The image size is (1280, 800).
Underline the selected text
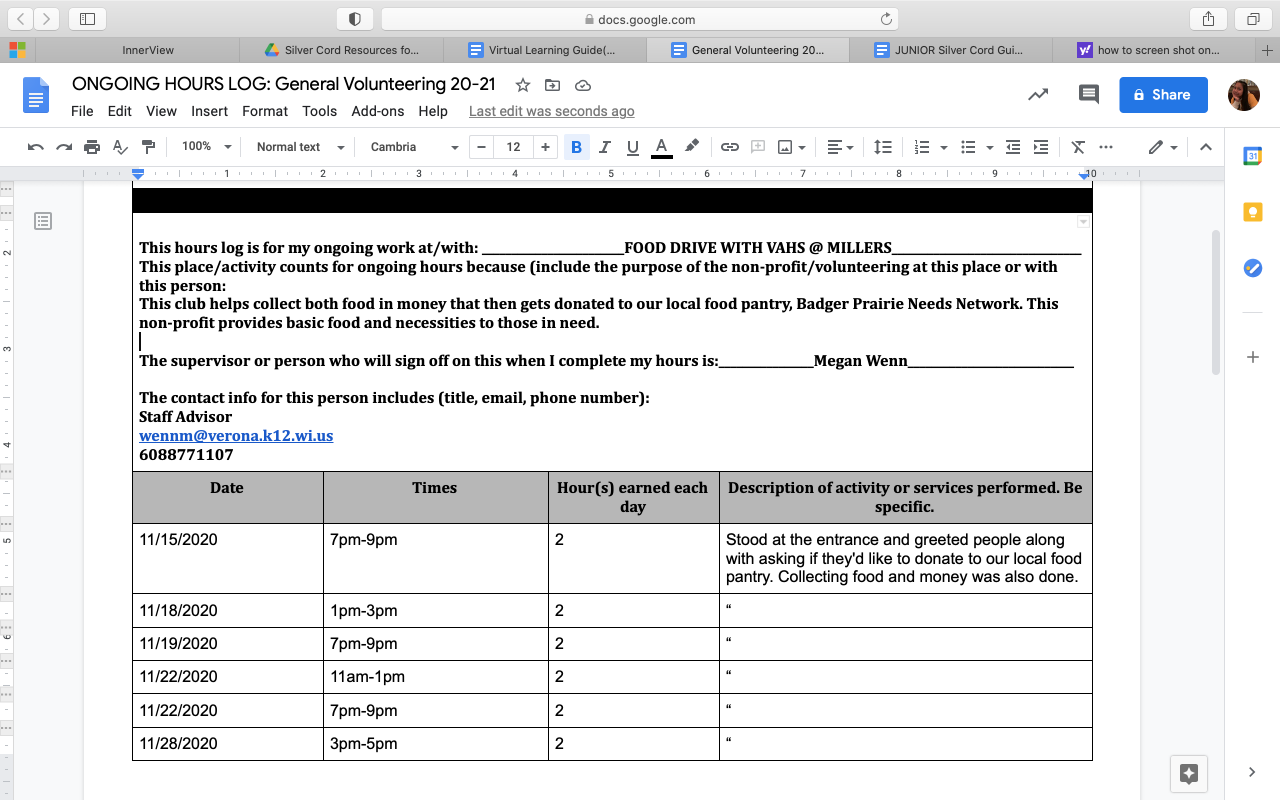[x=632, y=147]
